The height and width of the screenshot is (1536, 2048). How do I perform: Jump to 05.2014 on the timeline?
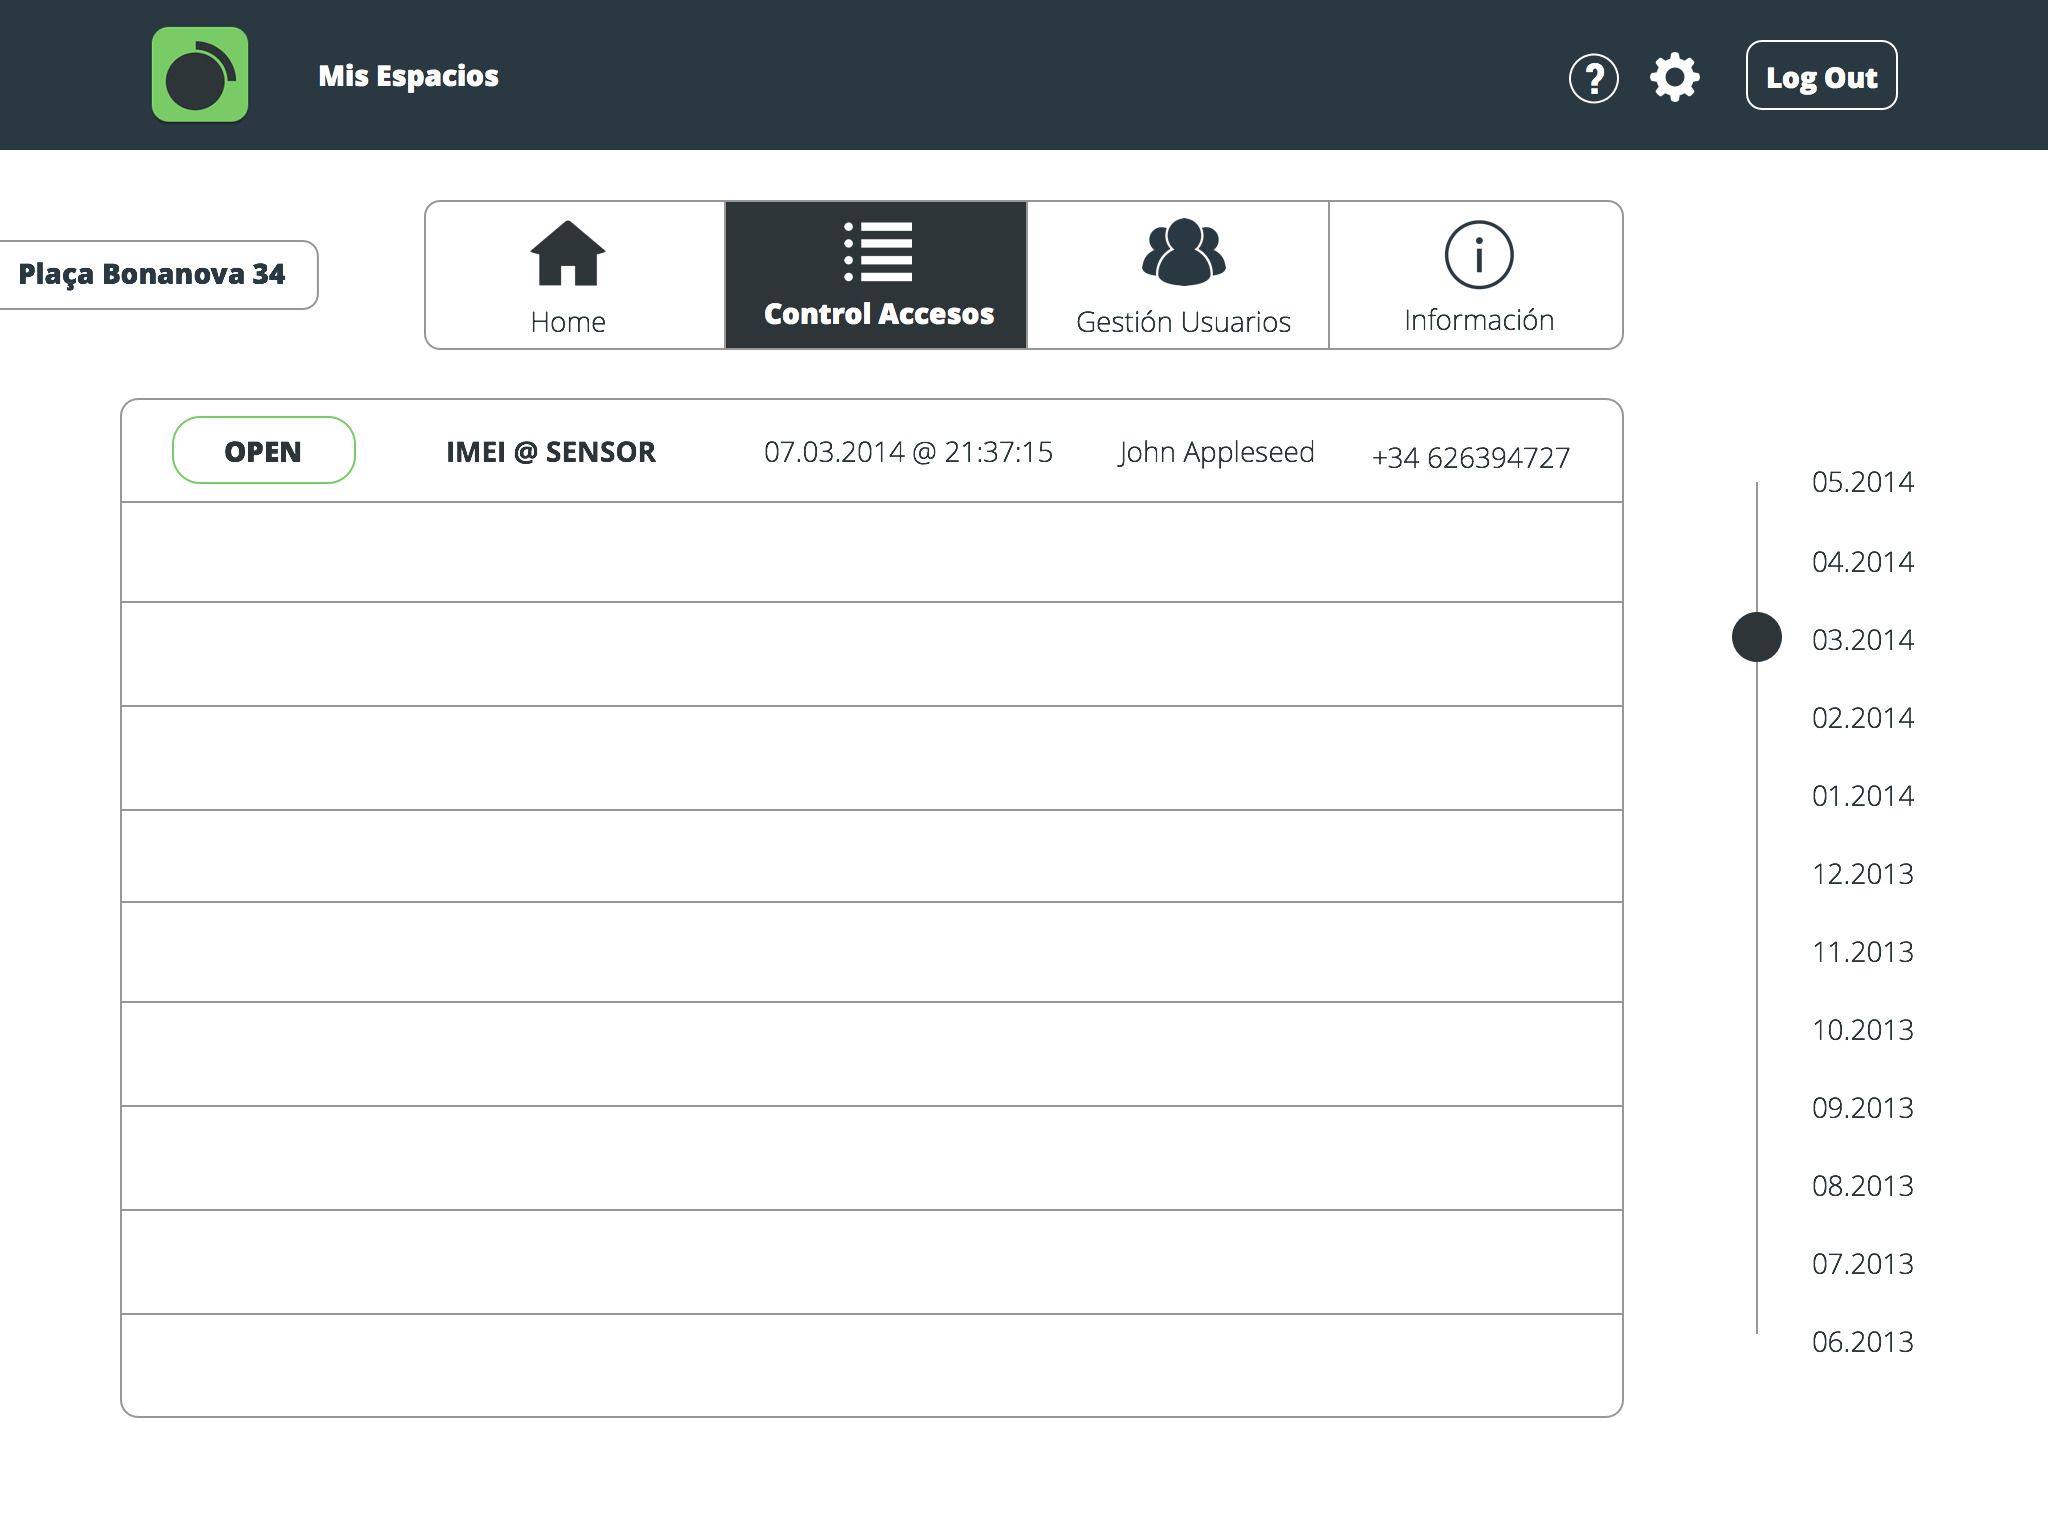(x=1862, y=482)
